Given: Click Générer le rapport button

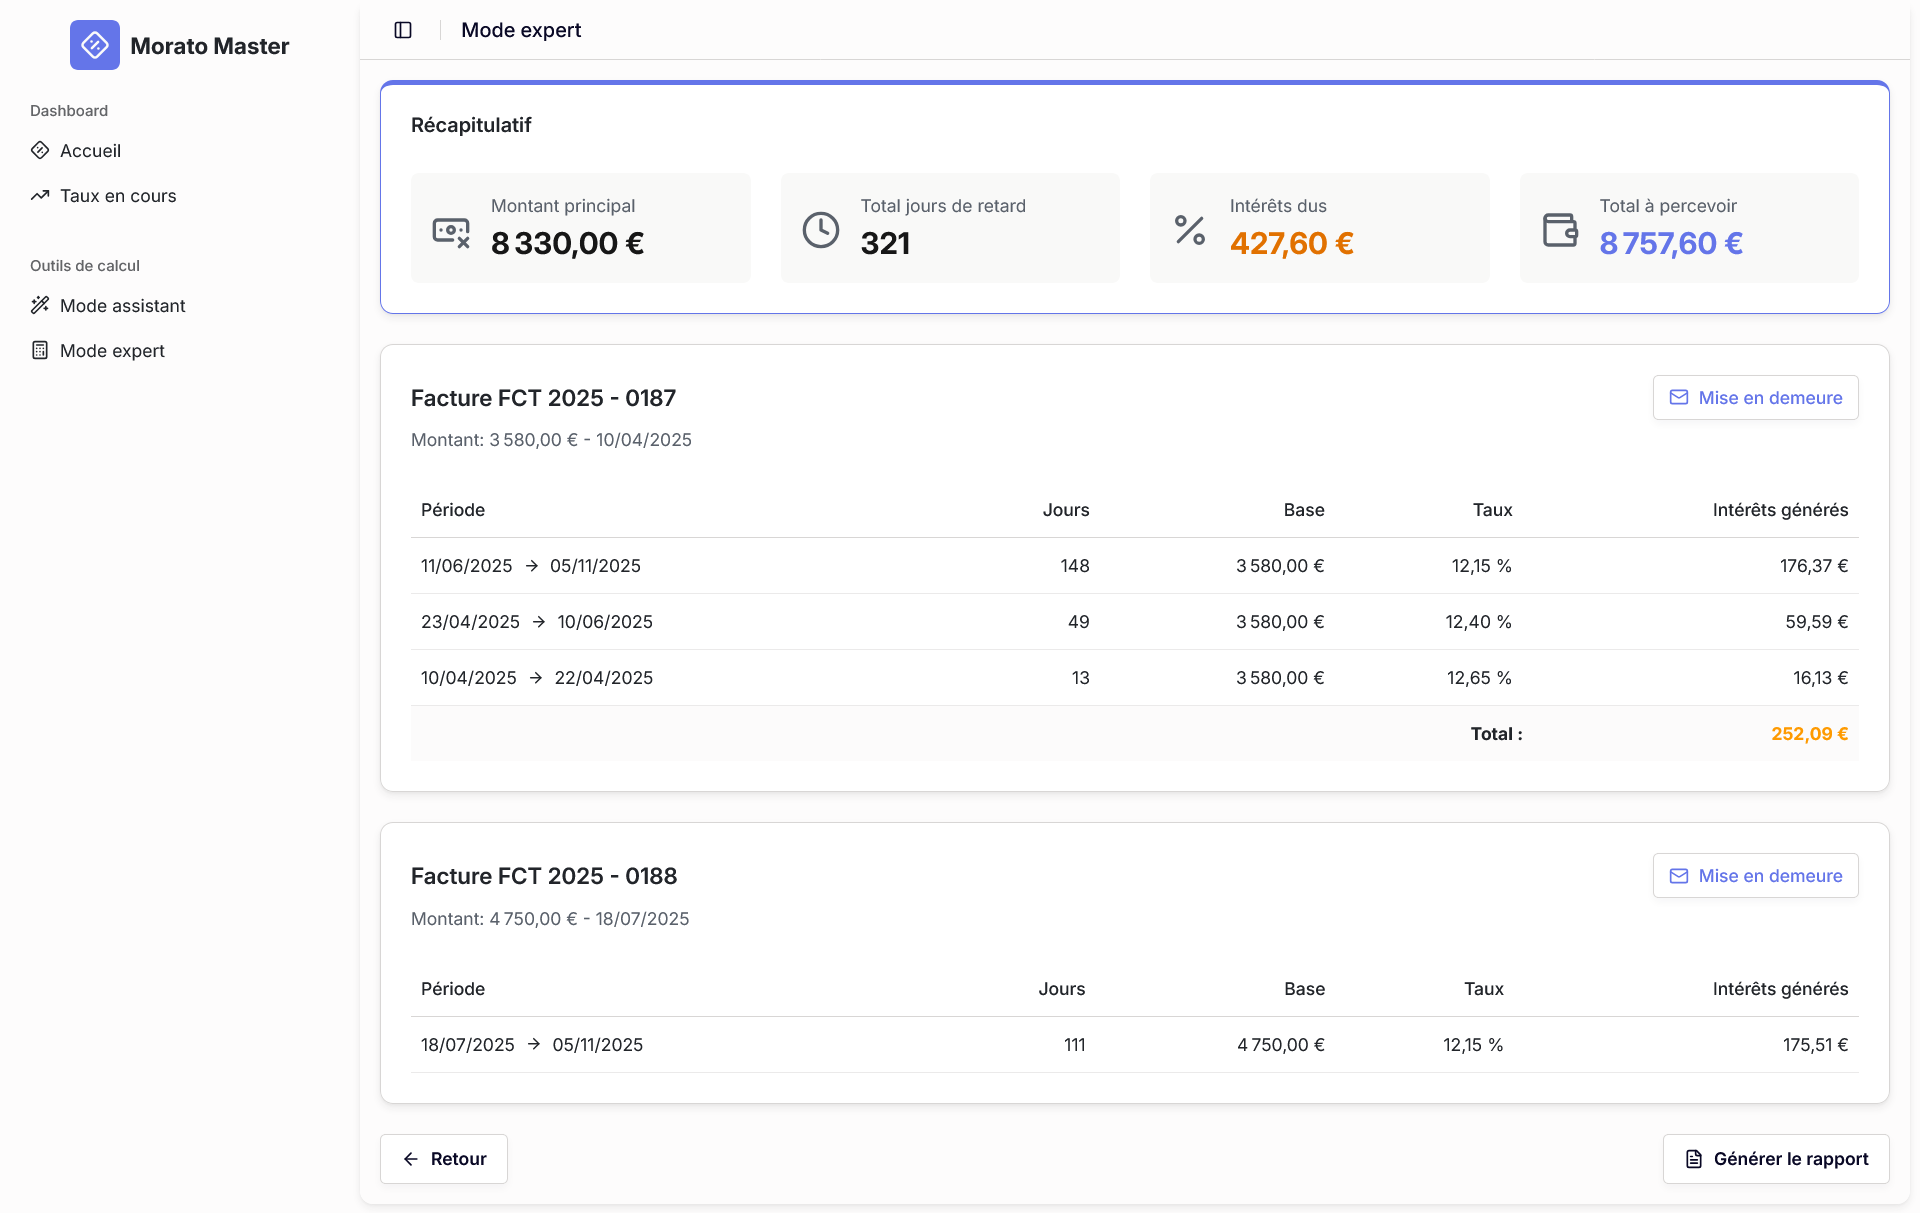Looking at the screenshot, I should (1776, 1159).
